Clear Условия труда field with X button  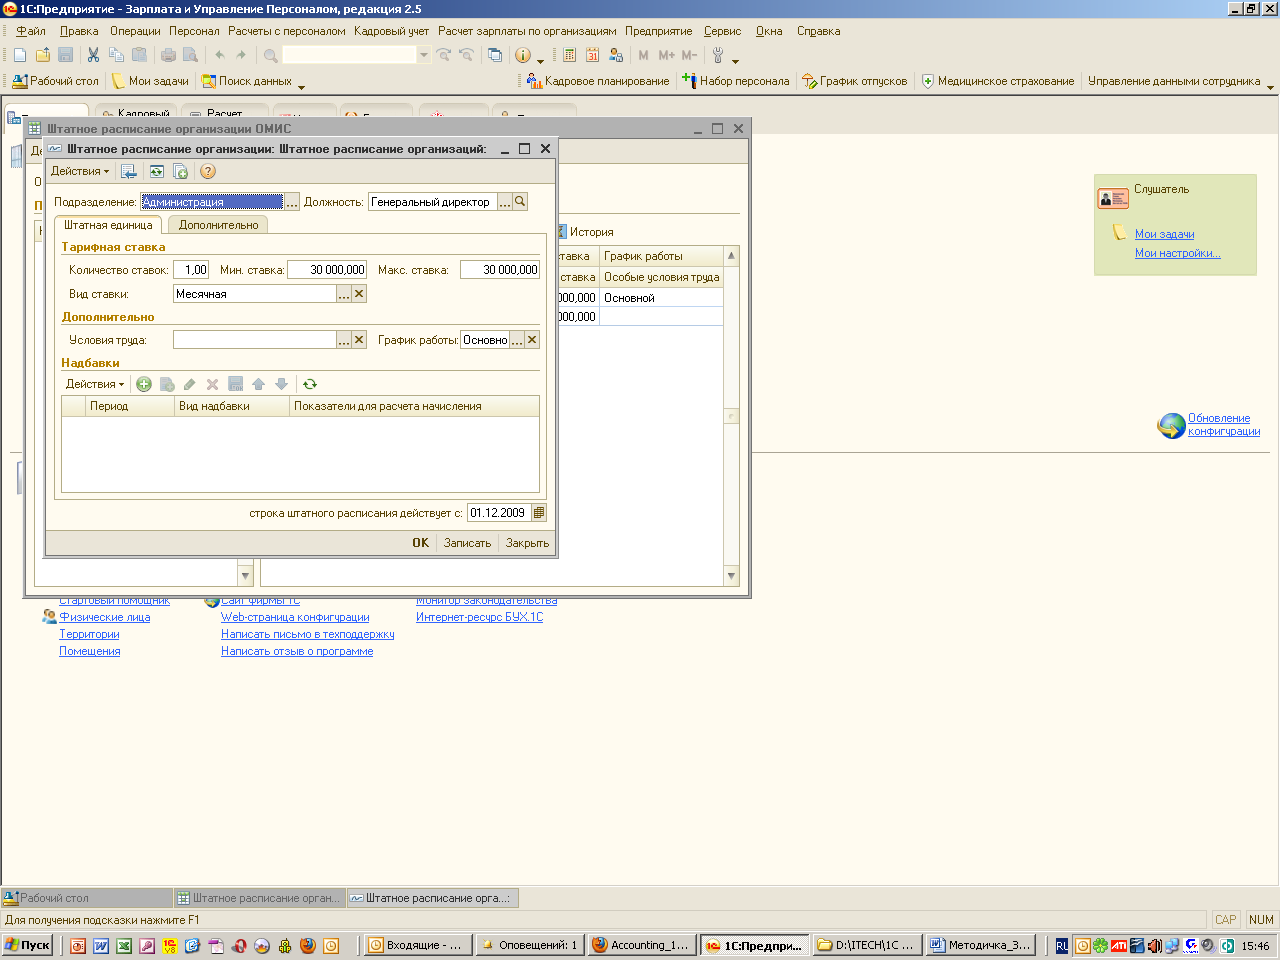359,340
